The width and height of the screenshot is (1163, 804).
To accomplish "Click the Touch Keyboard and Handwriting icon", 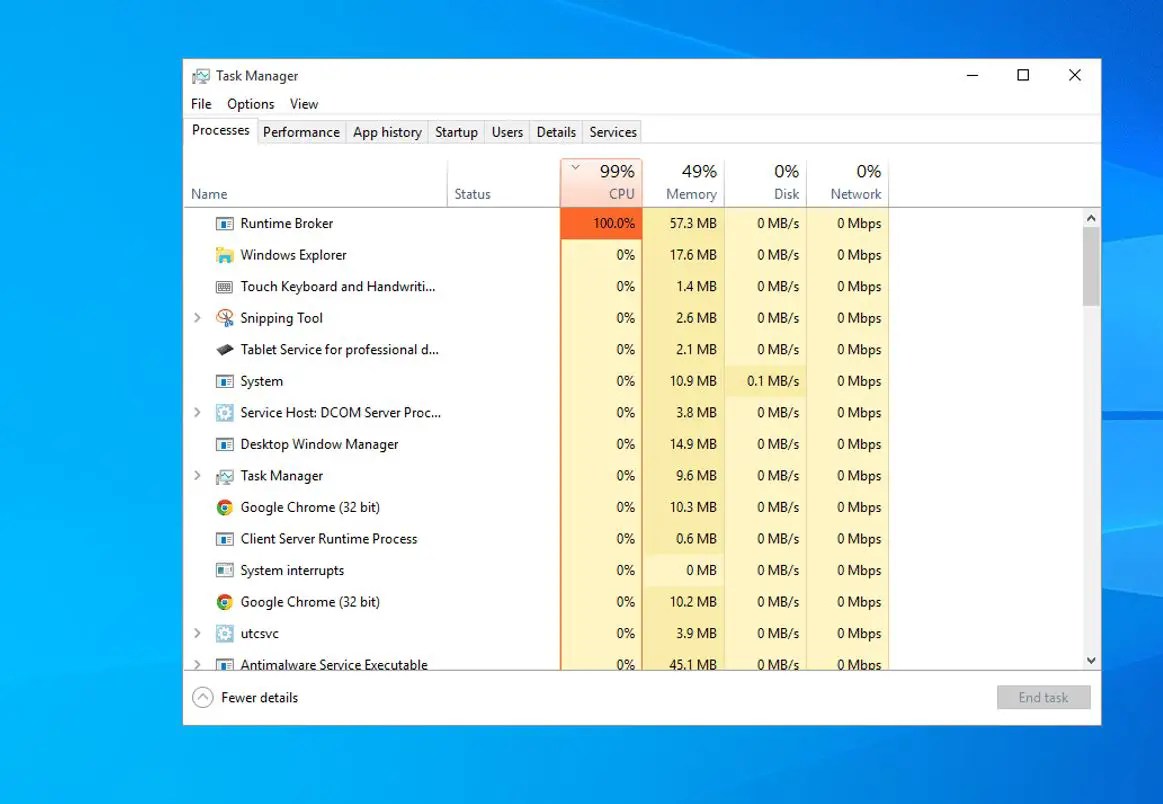I will tap(224, 286).
